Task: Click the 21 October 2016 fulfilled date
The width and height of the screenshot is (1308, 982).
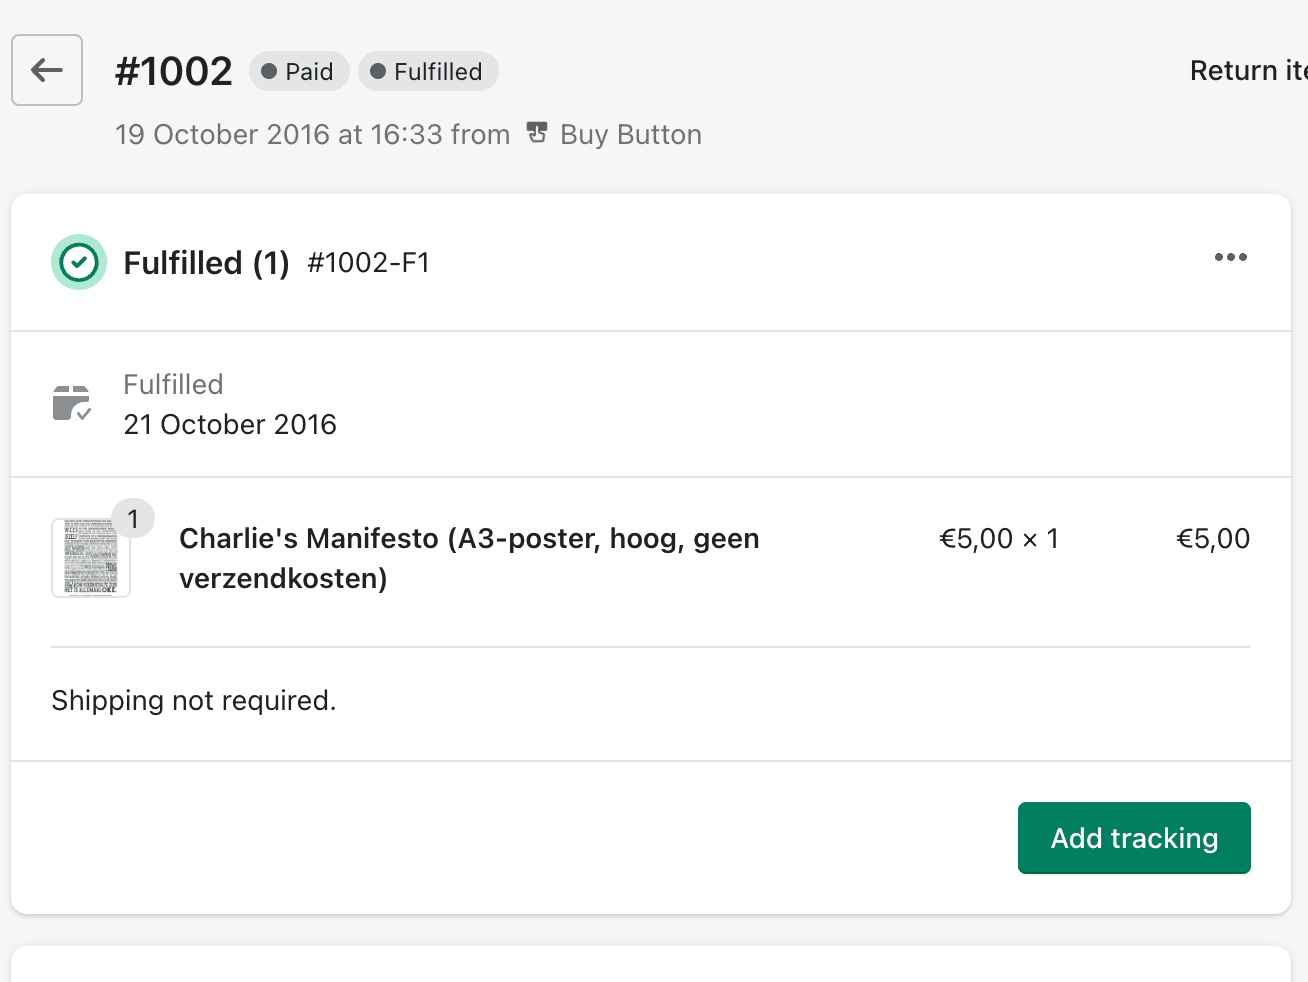Action: click(x=230, y=425)
